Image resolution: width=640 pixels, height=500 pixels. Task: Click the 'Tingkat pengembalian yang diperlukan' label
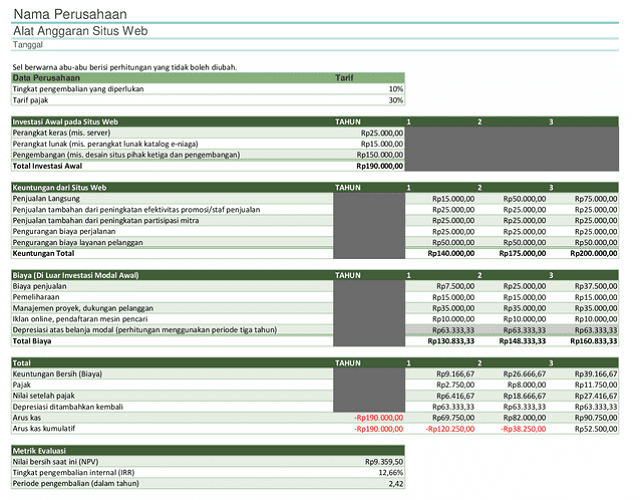tap(78, 89)
